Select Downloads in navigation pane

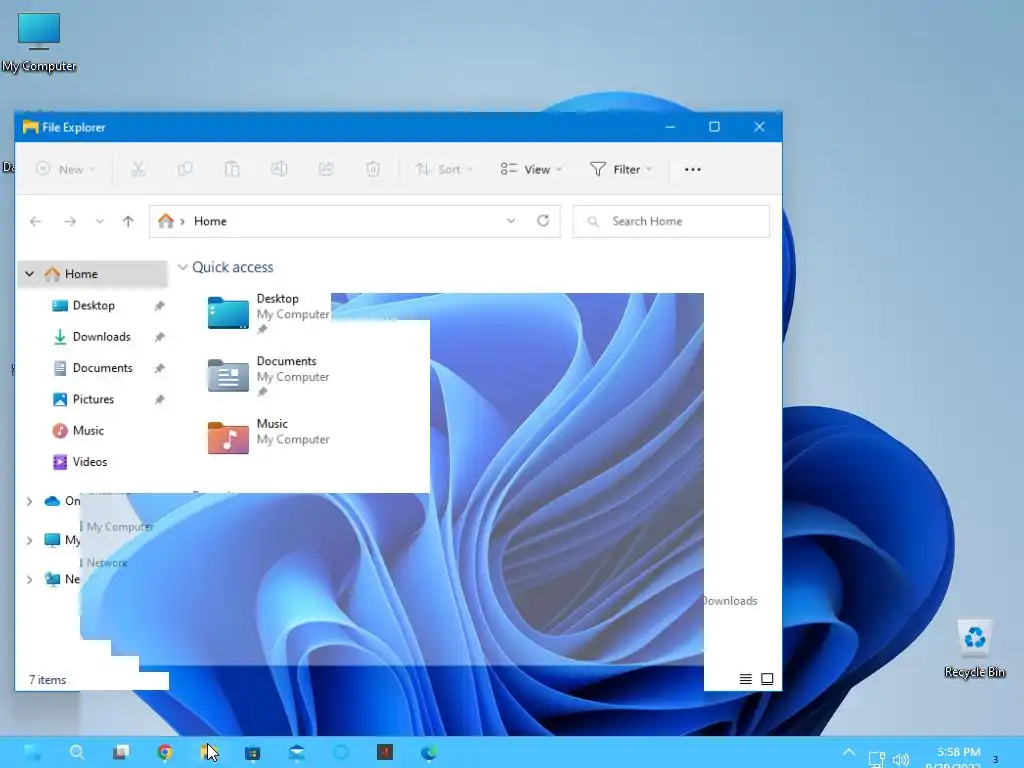(x=101, y=337)
